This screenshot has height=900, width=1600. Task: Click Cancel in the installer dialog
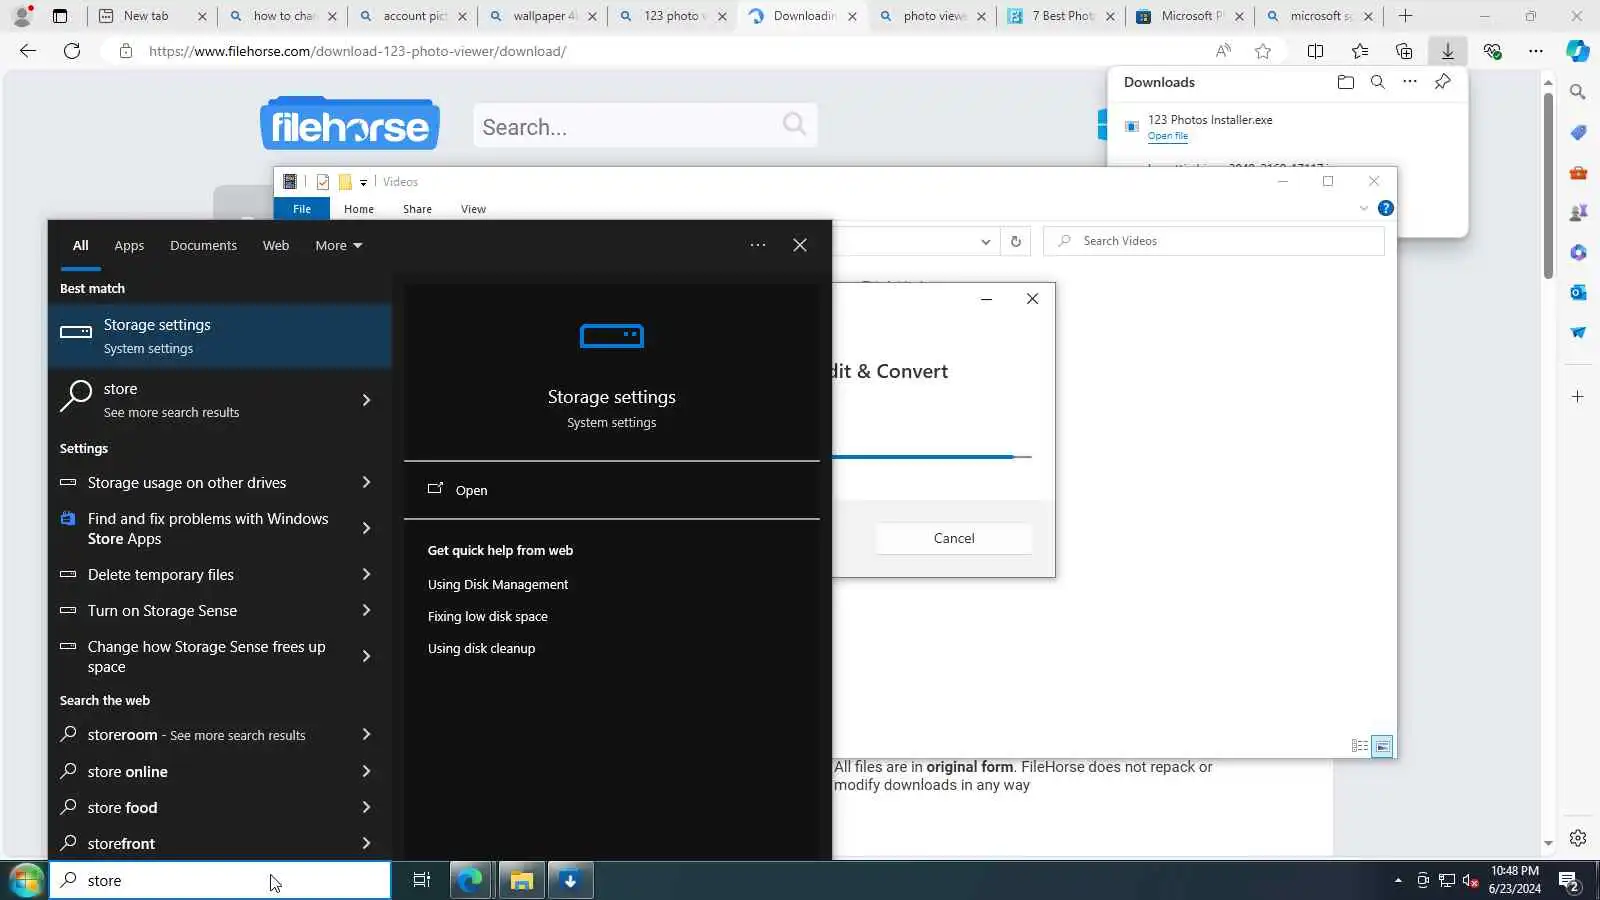(x=954, y=538)
